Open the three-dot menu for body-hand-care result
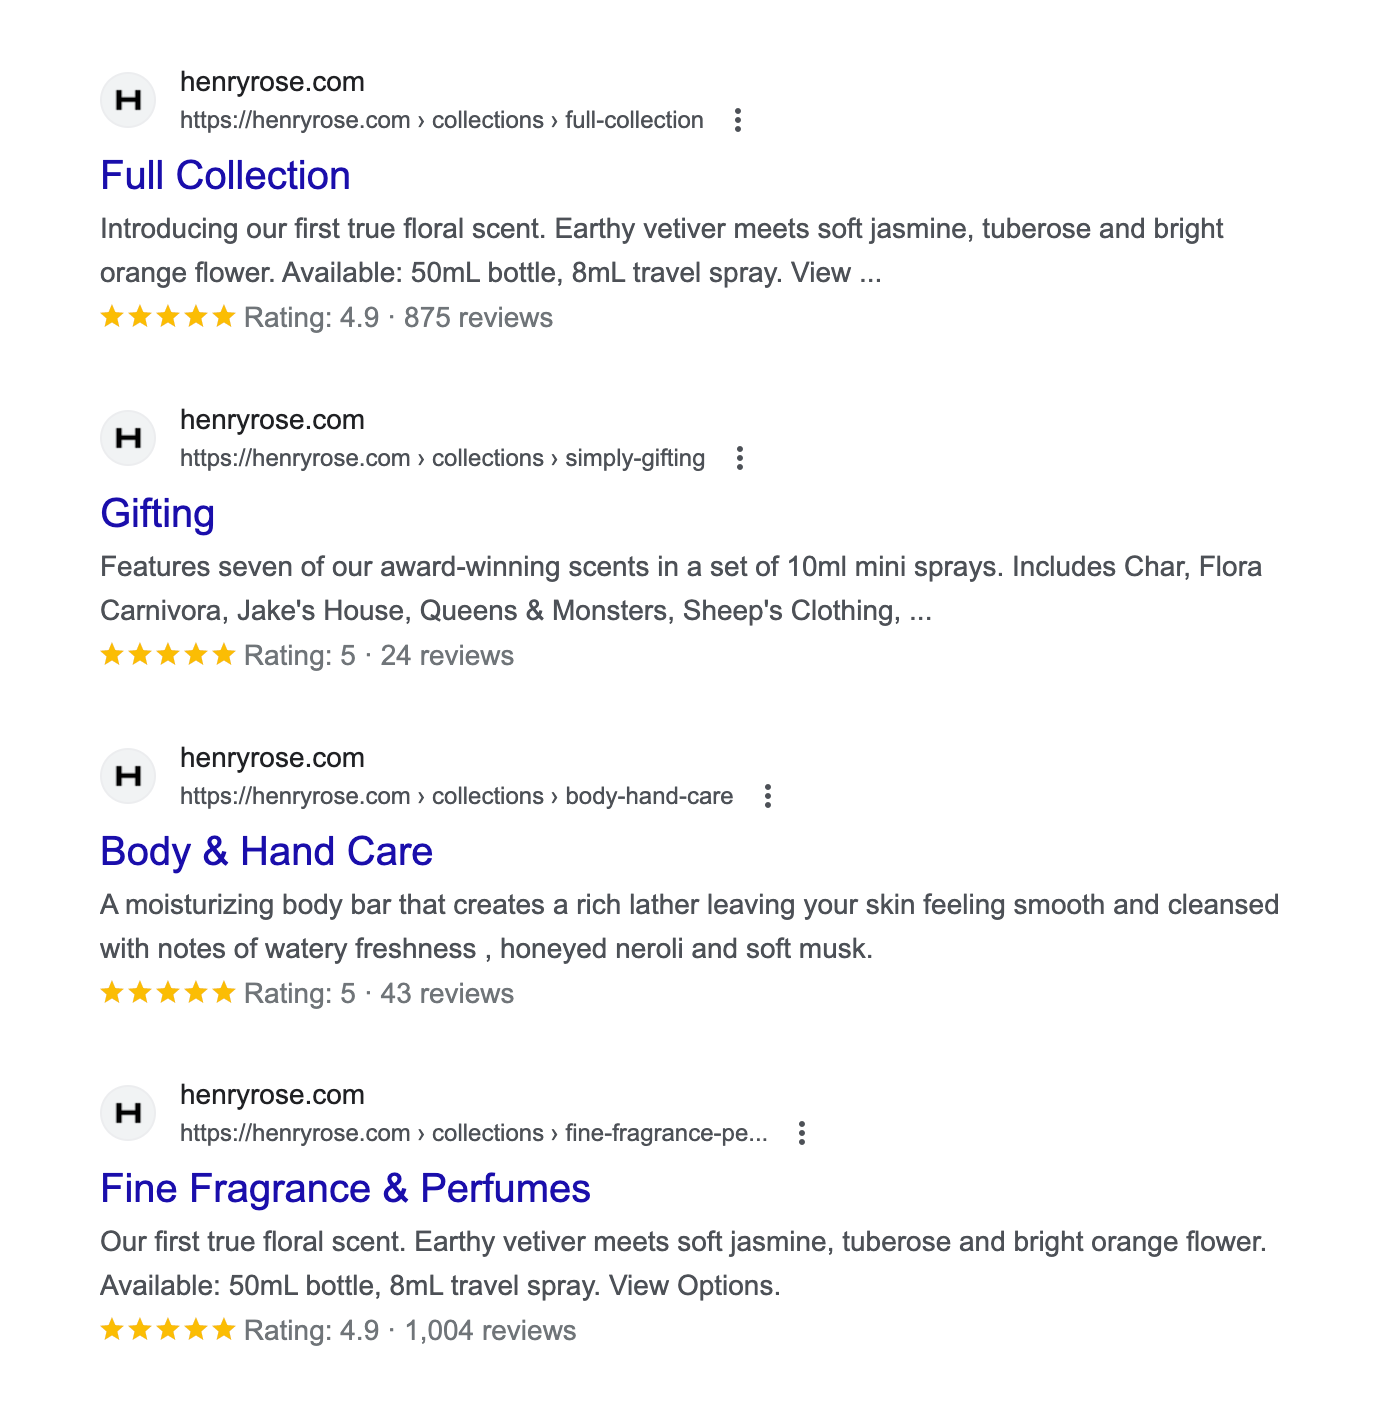The height and width of the screenshot is (1418, 1382). click(768, 796)
